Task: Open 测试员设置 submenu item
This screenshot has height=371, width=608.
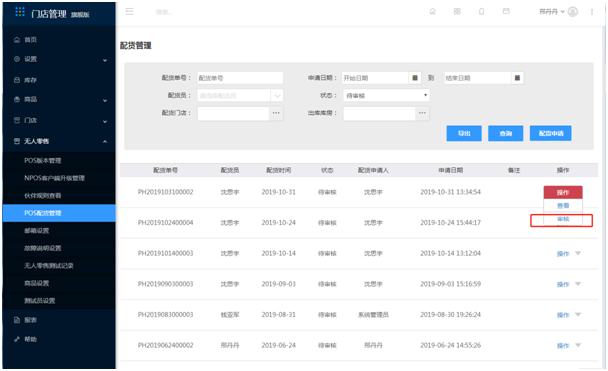Action: click(x=59, y=300)
